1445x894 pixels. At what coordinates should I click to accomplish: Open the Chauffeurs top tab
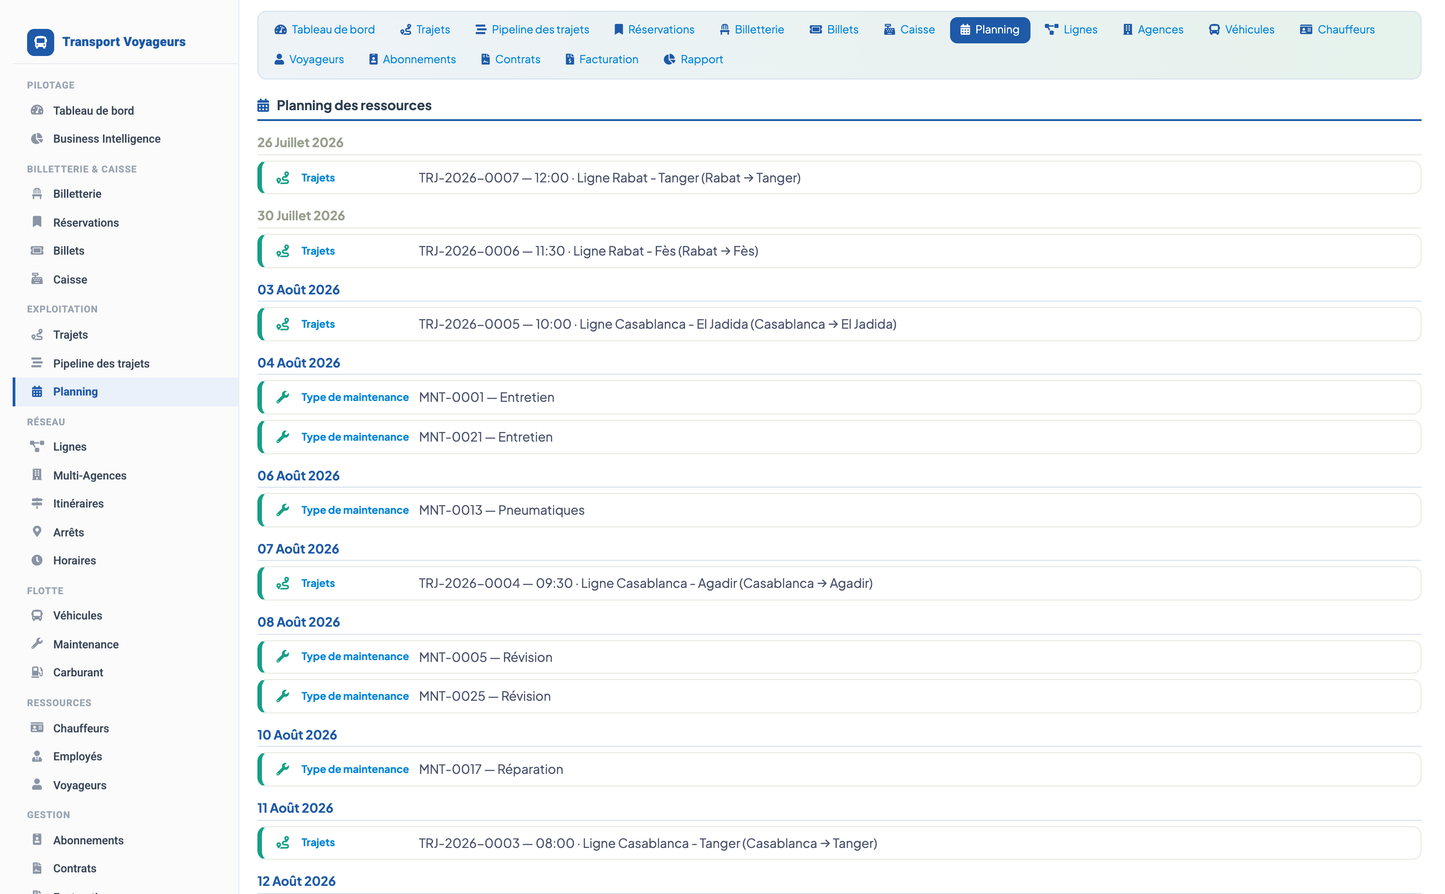1337,30
